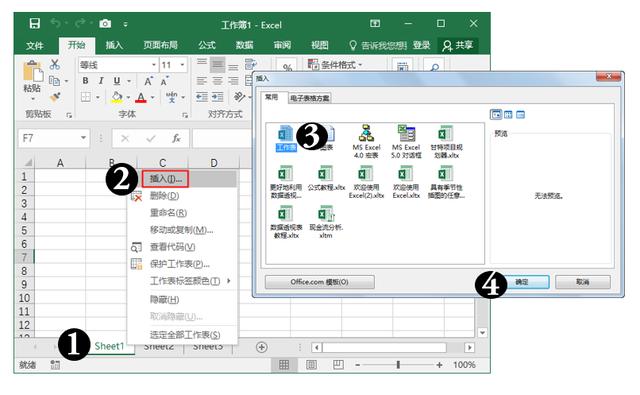Switch to the 页面布局 ribbon tab
Image resolution: width=640 pixels, height=395 pixels.
coord(160,45)
